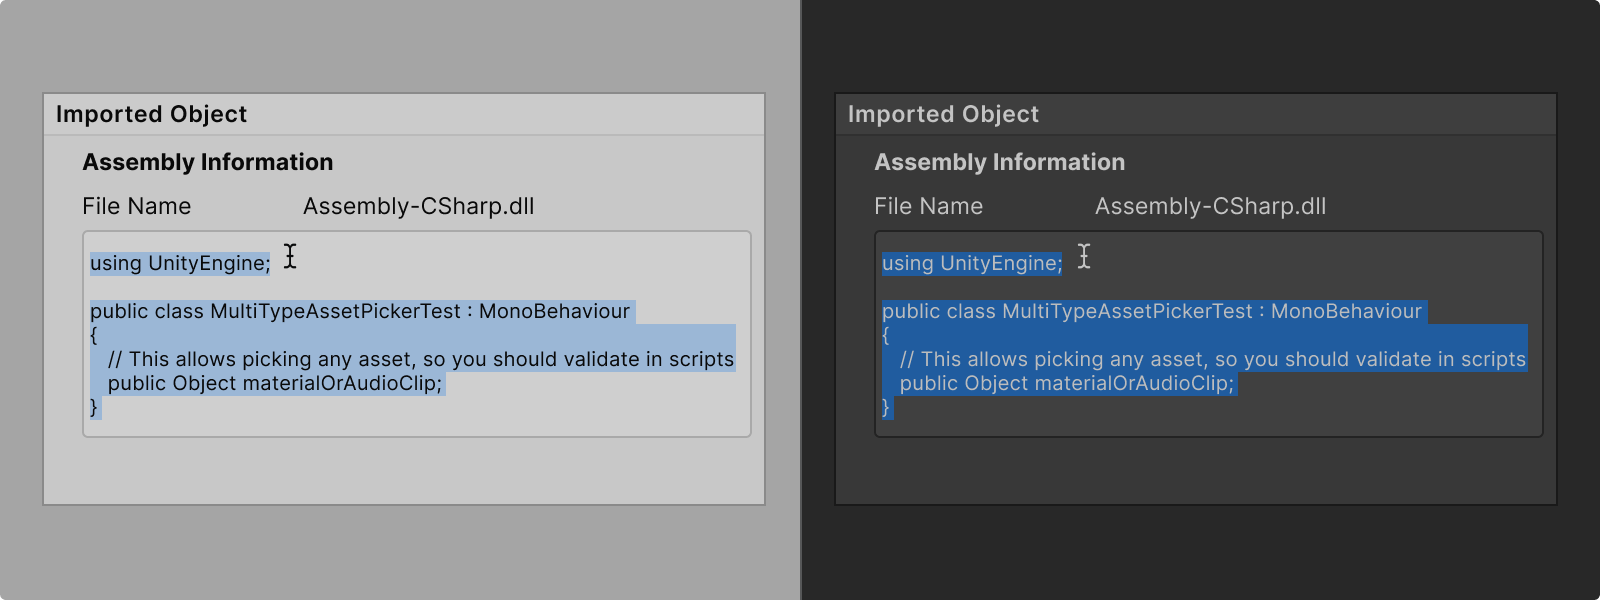
Task: Click 'Imported Object' header in light panel
Action: coord(151,114)
